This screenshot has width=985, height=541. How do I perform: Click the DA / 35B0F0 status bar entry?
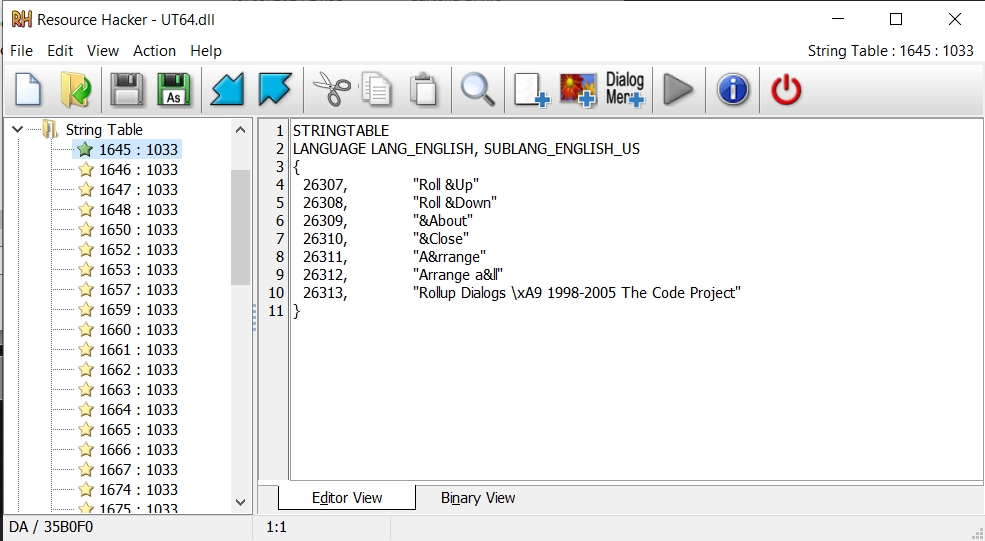[x=51, y=527]
